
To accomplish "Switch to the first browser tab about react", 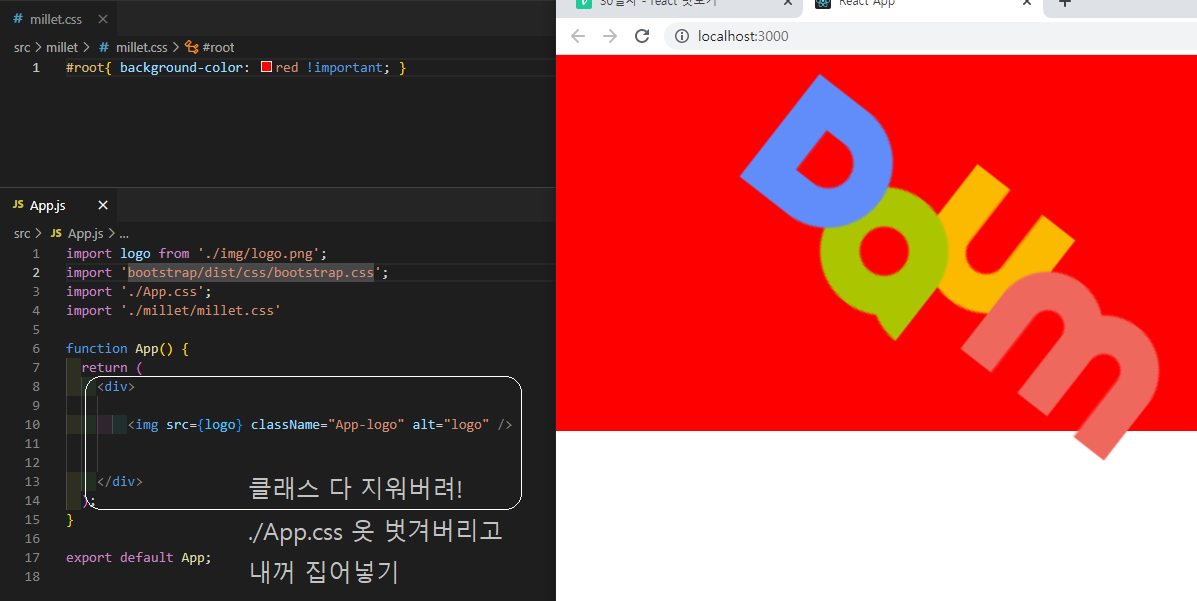I will 681,6.
